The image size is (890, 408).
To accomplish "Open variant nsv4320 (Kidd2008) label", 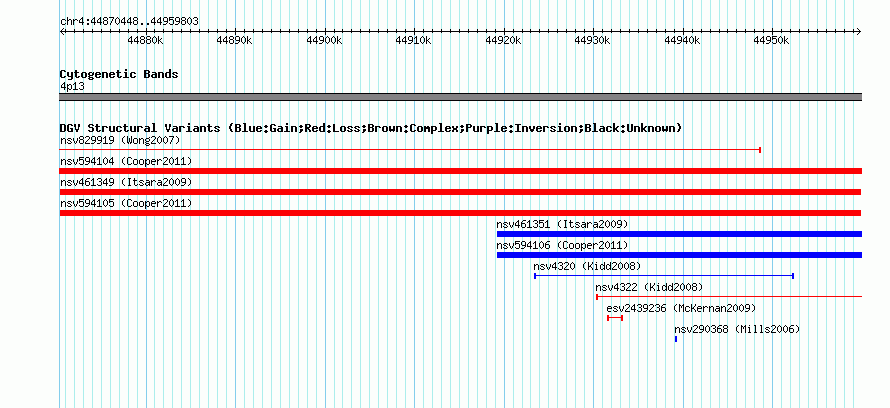I will click(x=587, y=266).
